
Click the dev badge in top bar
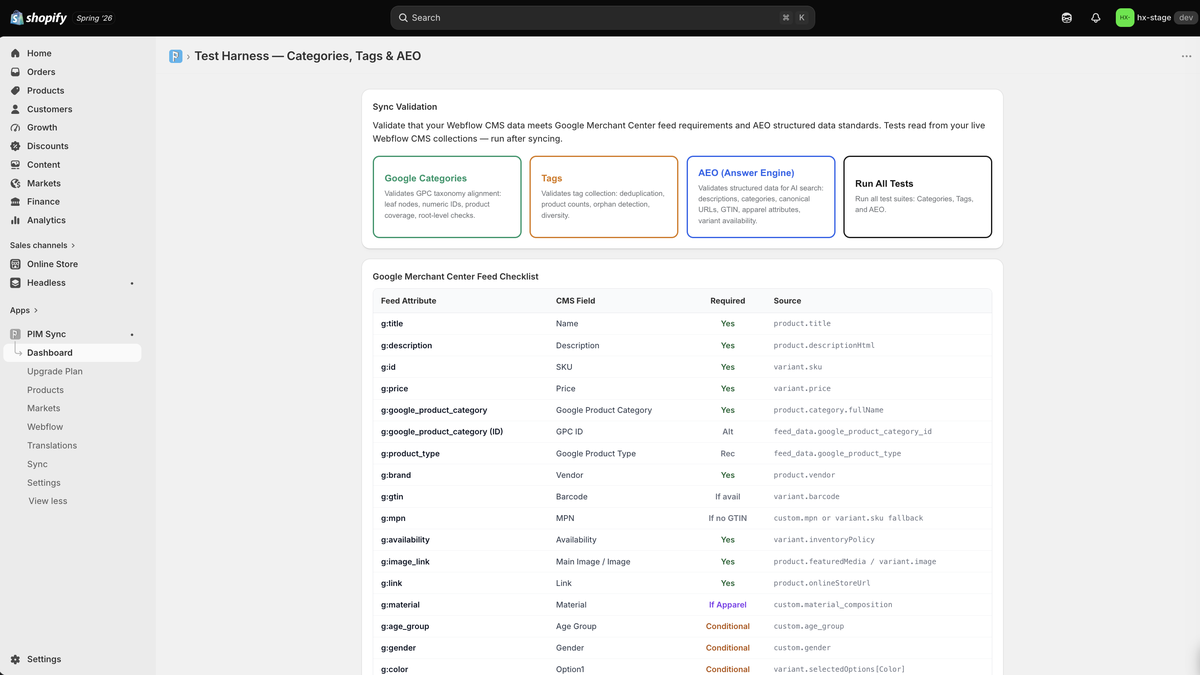pos(1184,18)
